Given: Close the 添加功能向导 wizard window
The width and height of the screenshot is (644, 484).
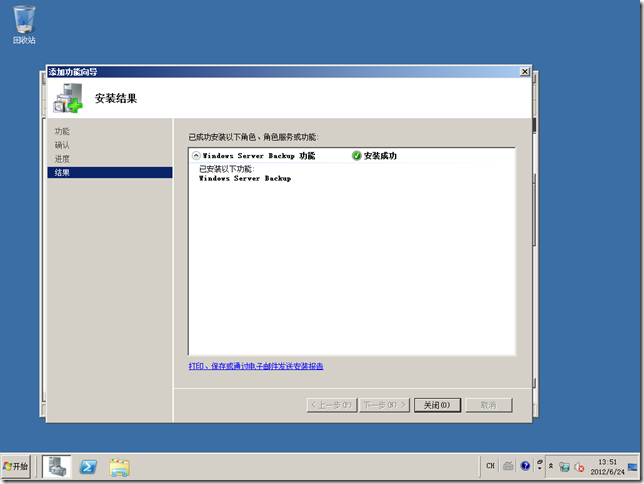Looking at the screenshot, I should pyautogui.click(x=524, y=72).
